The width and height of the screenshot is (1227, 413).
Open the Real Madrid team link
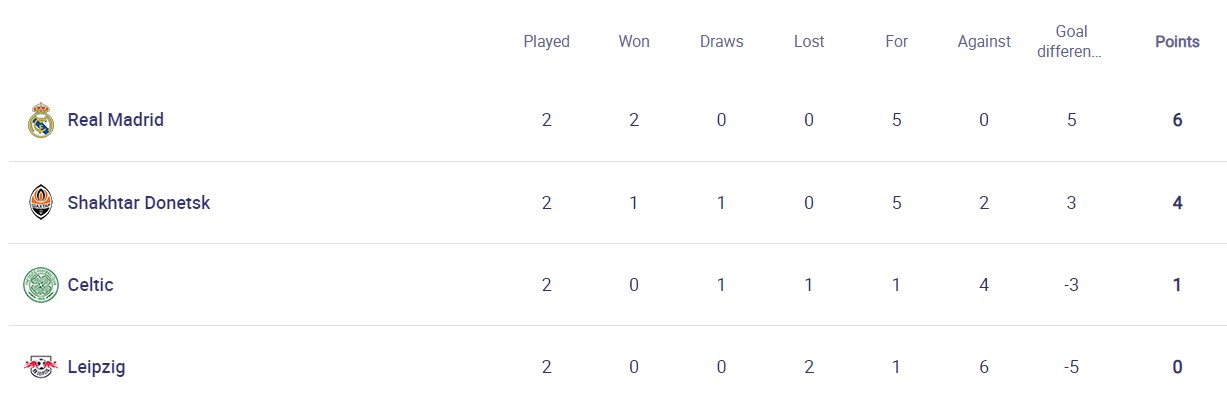coord(116,120)
